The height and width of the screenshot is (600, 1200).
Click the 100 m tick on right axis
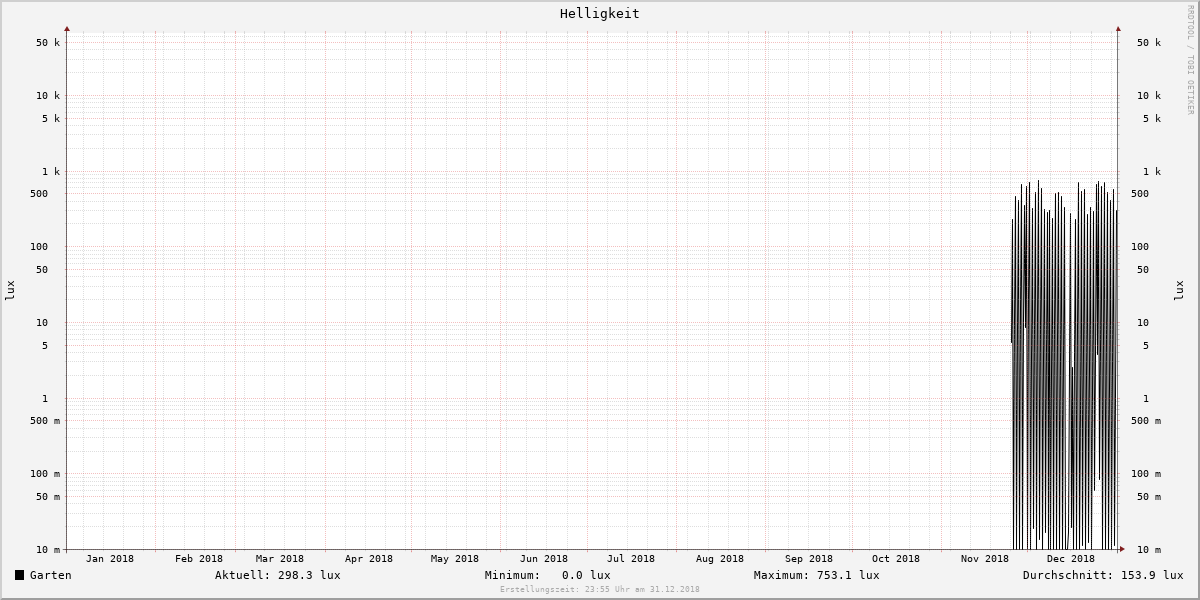1146,473
